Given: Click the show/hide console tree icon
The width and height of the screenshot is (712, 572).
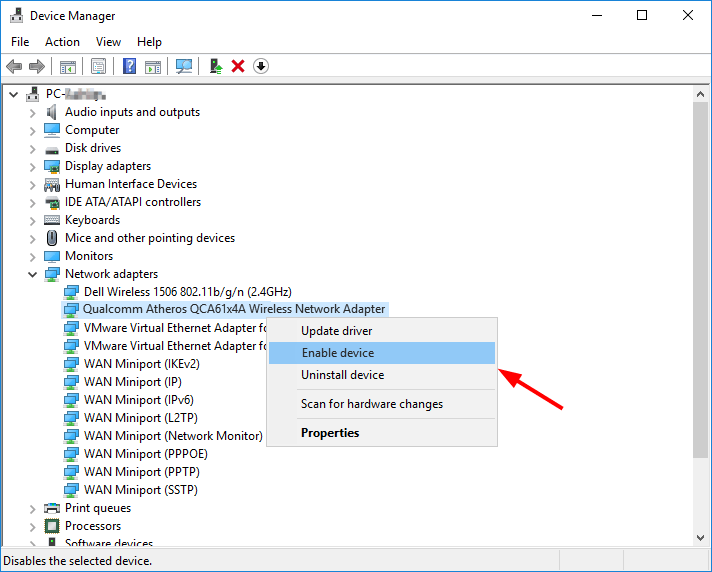Looking at the screenshot, I should point(67,66).
